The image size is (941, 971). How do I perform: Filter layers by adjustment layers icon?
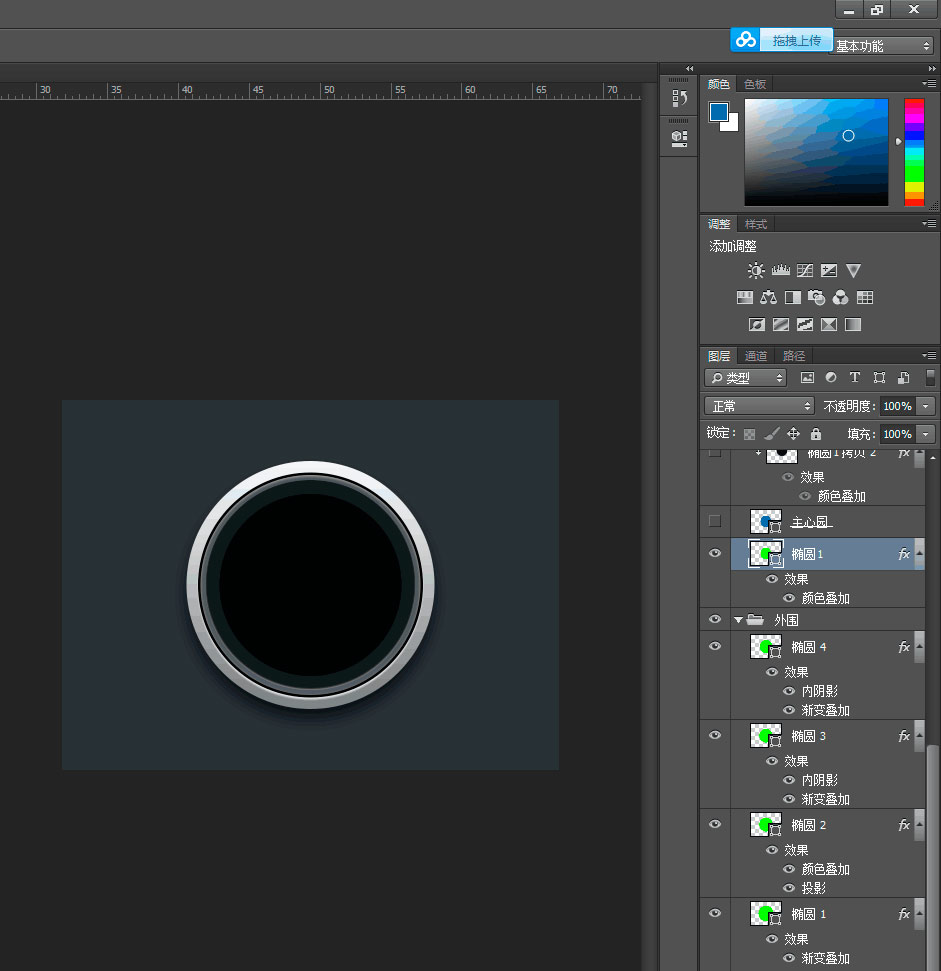click(831, 377)
